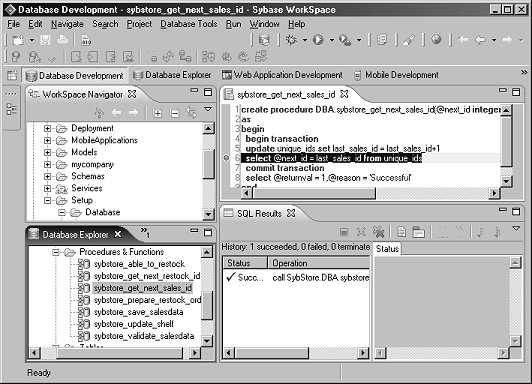Click the Link with Editor icon in Navigator
This screenshot has height=384, width=532.
click(191, 112)
